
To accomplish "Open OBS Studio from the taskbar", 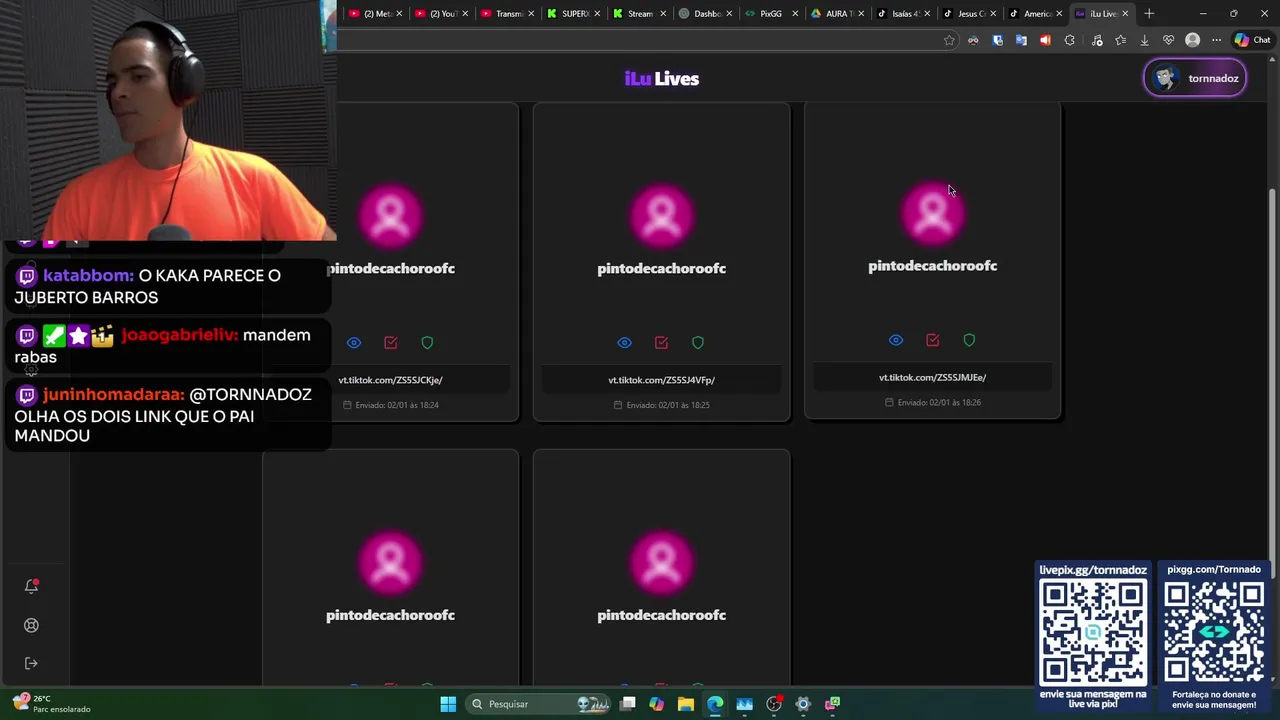I will [x=773, y=704].
